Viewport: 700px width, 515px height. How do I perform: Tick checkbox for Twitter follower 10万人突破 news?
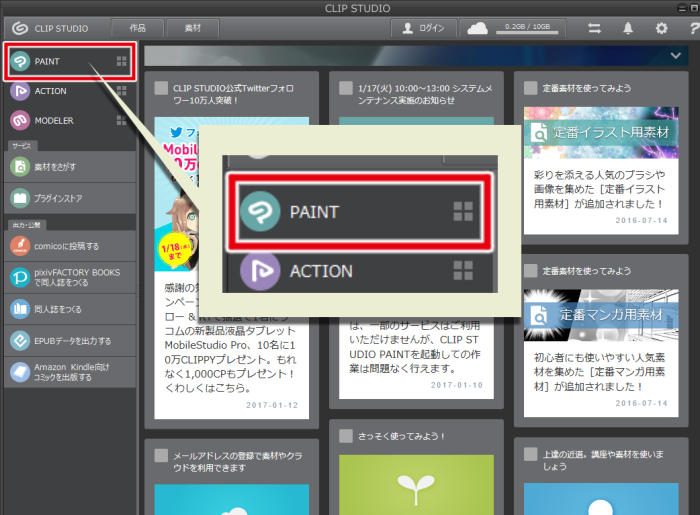pyautogui.click(x=161, y=88)
